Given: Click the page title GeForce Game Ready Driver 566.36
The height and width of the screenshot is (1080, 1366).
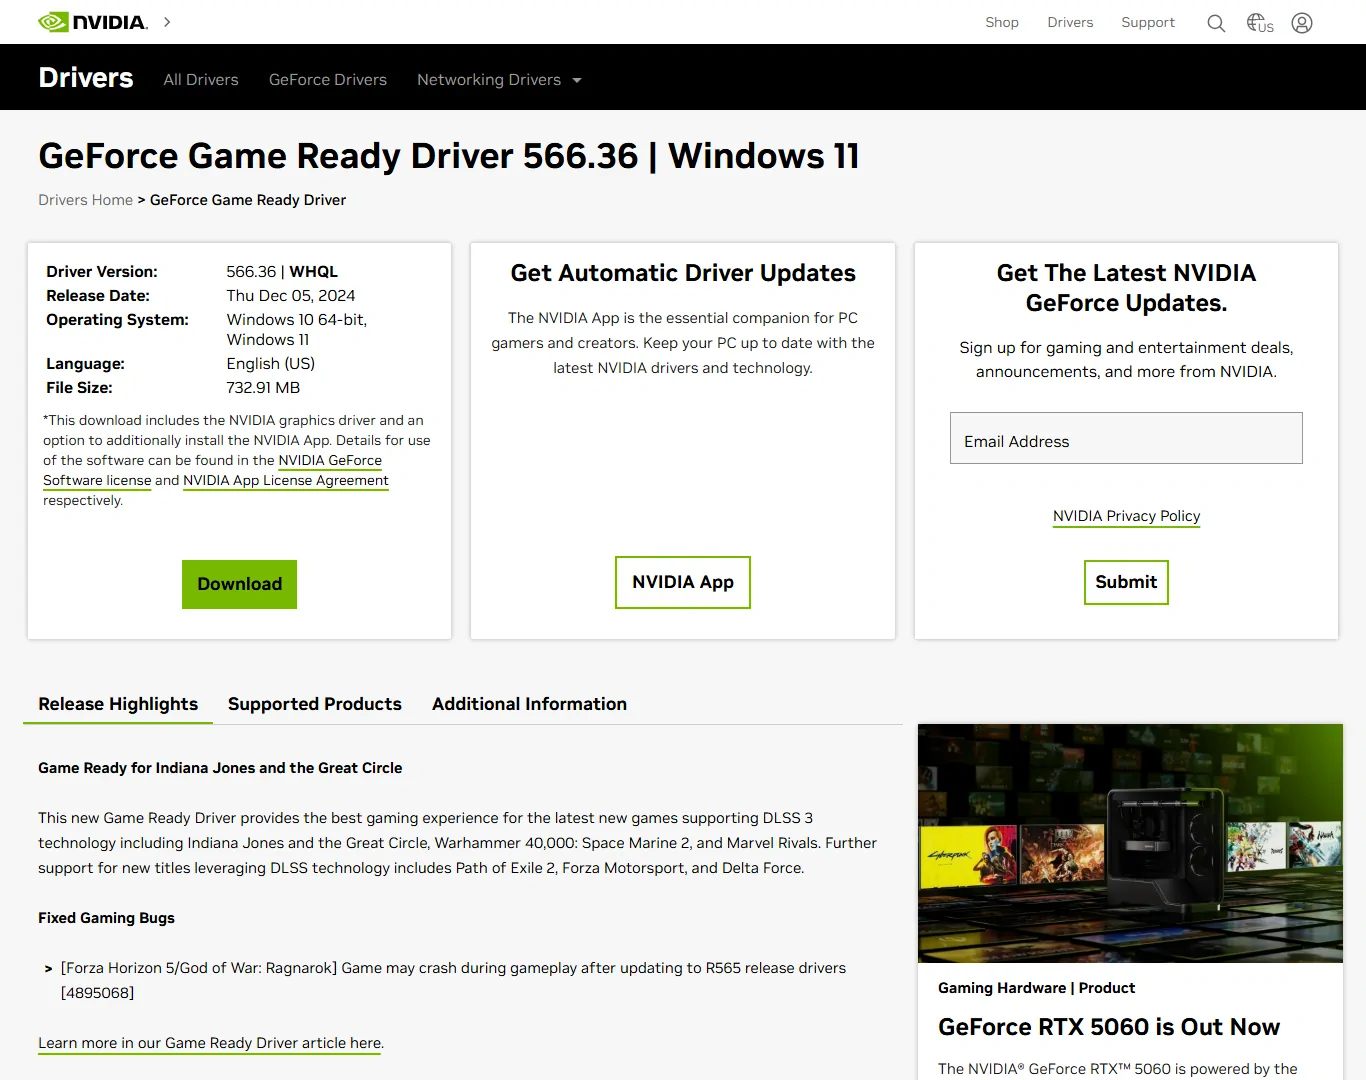Looking at the screenshot, I should [x=449, y=156].
